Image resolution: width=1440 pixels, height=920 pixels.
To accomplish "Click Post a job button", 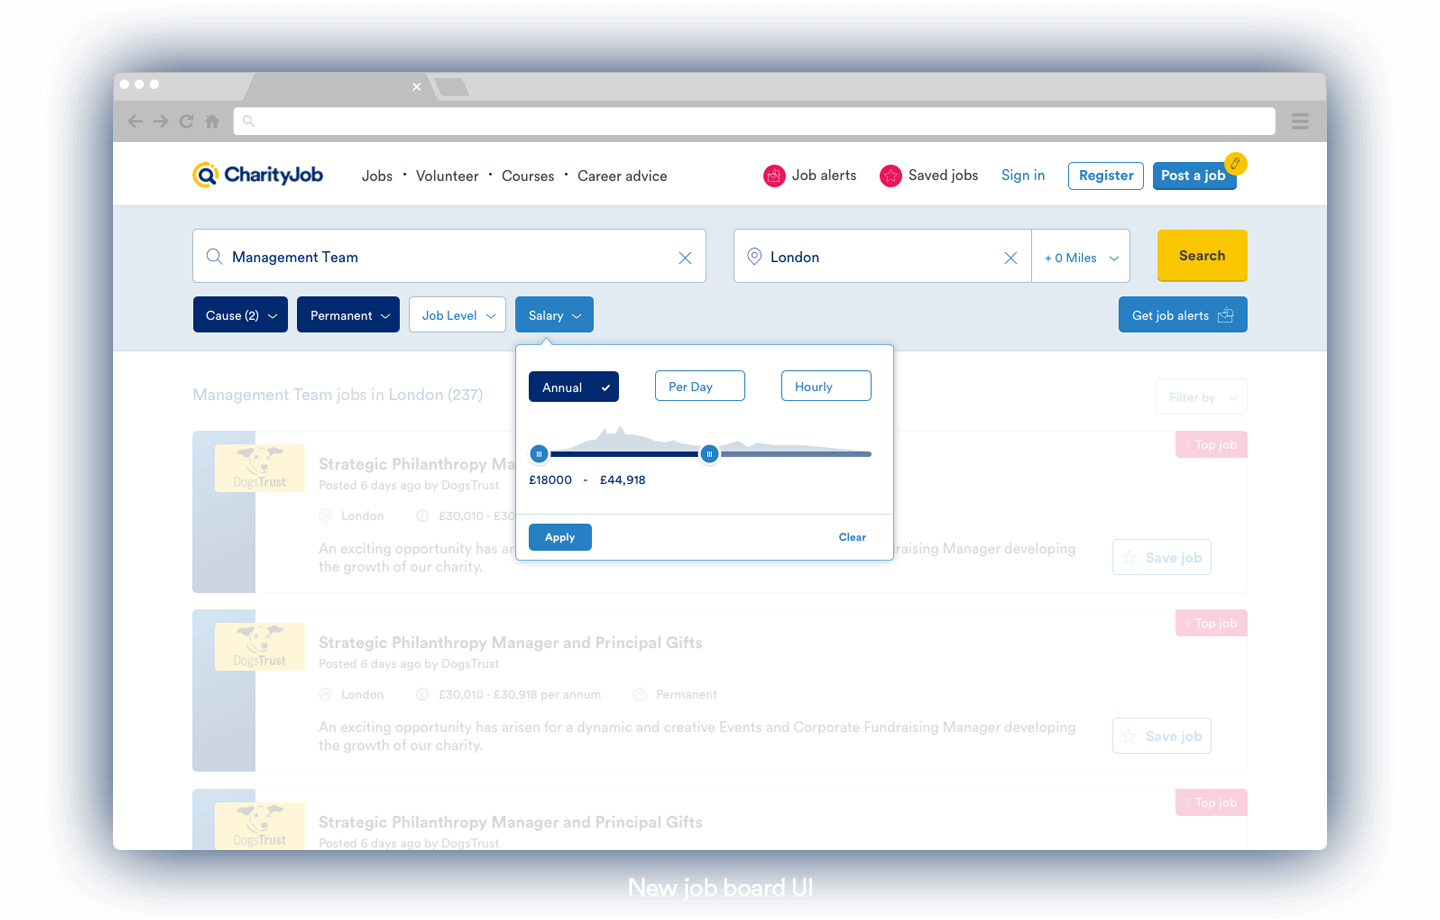I will 1194,175.
